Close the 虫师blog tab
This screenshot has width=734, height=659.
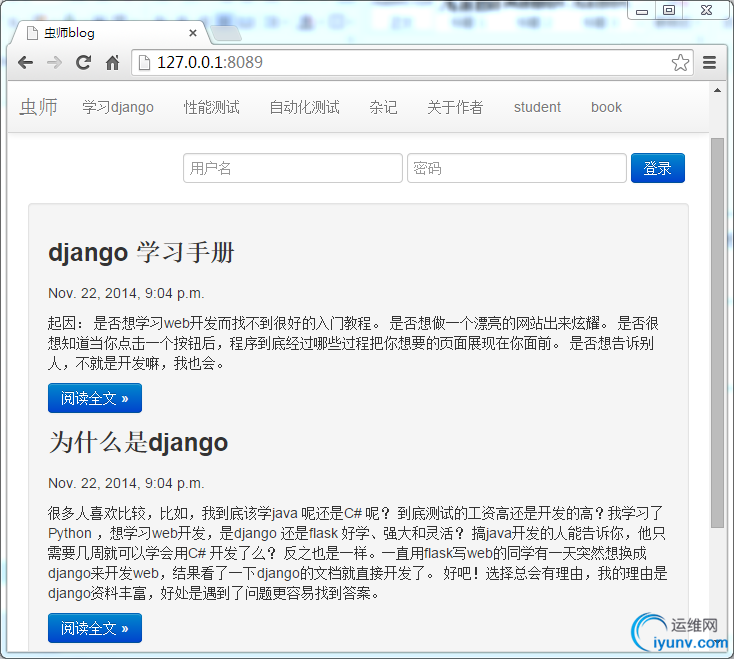pos(192,33)
